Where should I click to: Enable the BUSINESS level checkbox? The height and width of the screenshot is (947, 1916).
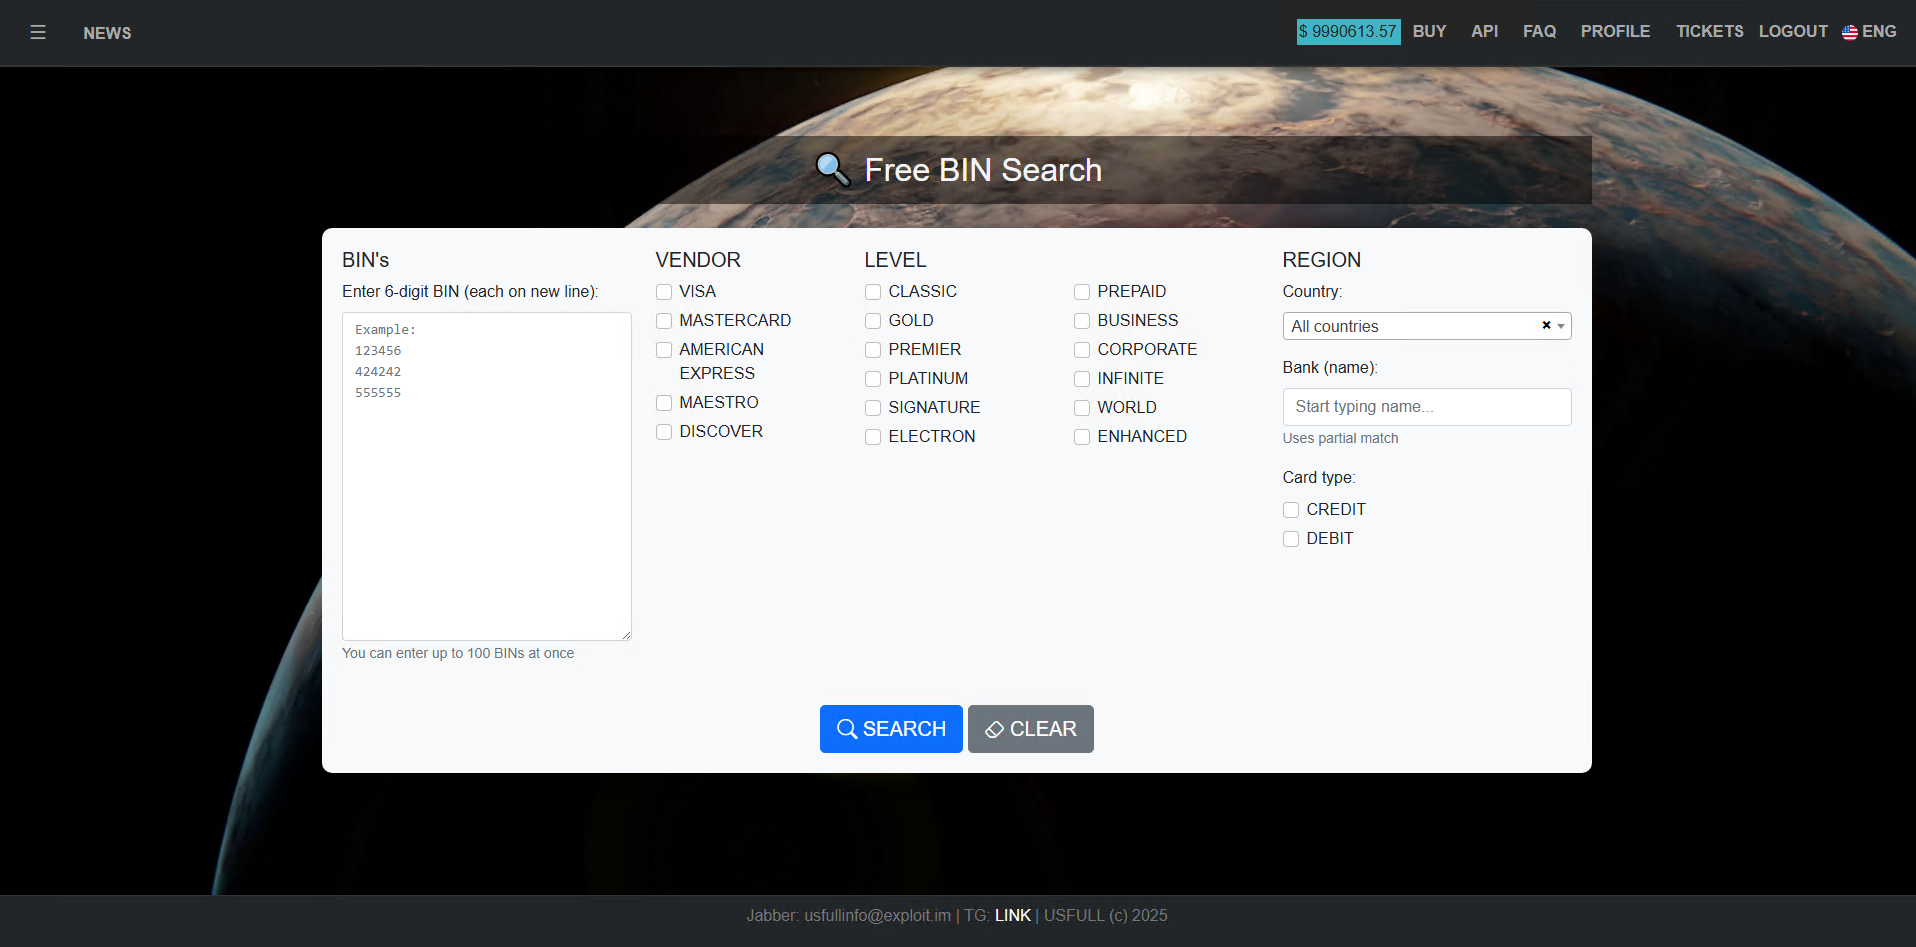1082,321
